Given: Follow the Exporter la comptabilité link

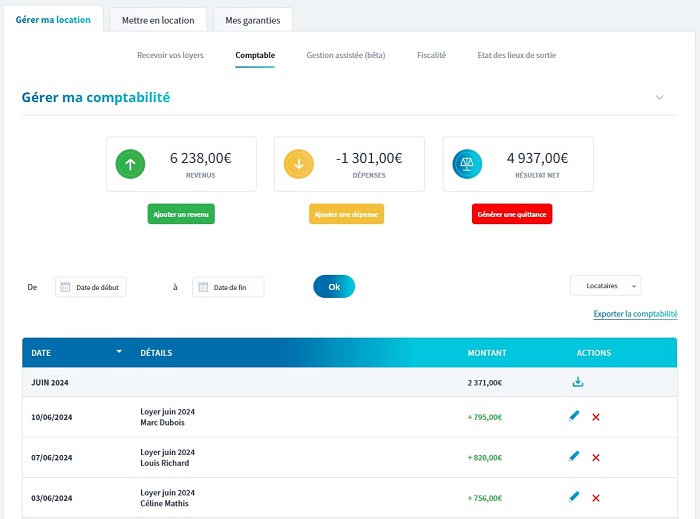Looking at the screenshot, I should pos(635,314).
